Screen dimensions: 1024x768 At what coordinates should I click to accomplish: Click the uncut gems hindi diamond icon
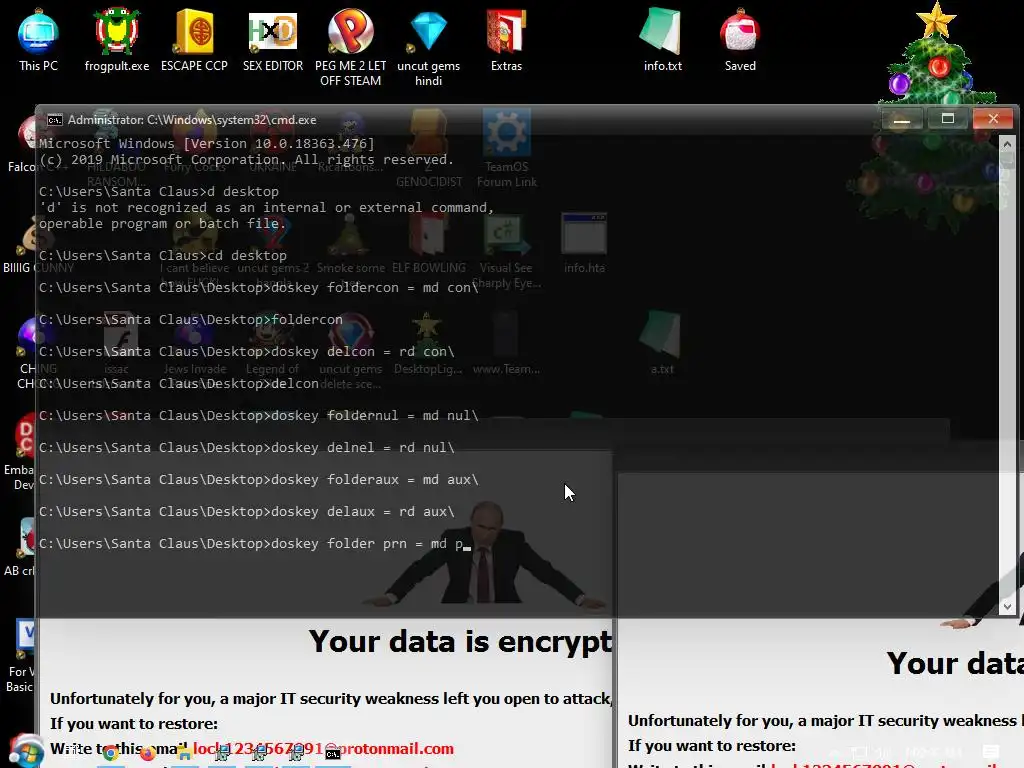point(428,48)
